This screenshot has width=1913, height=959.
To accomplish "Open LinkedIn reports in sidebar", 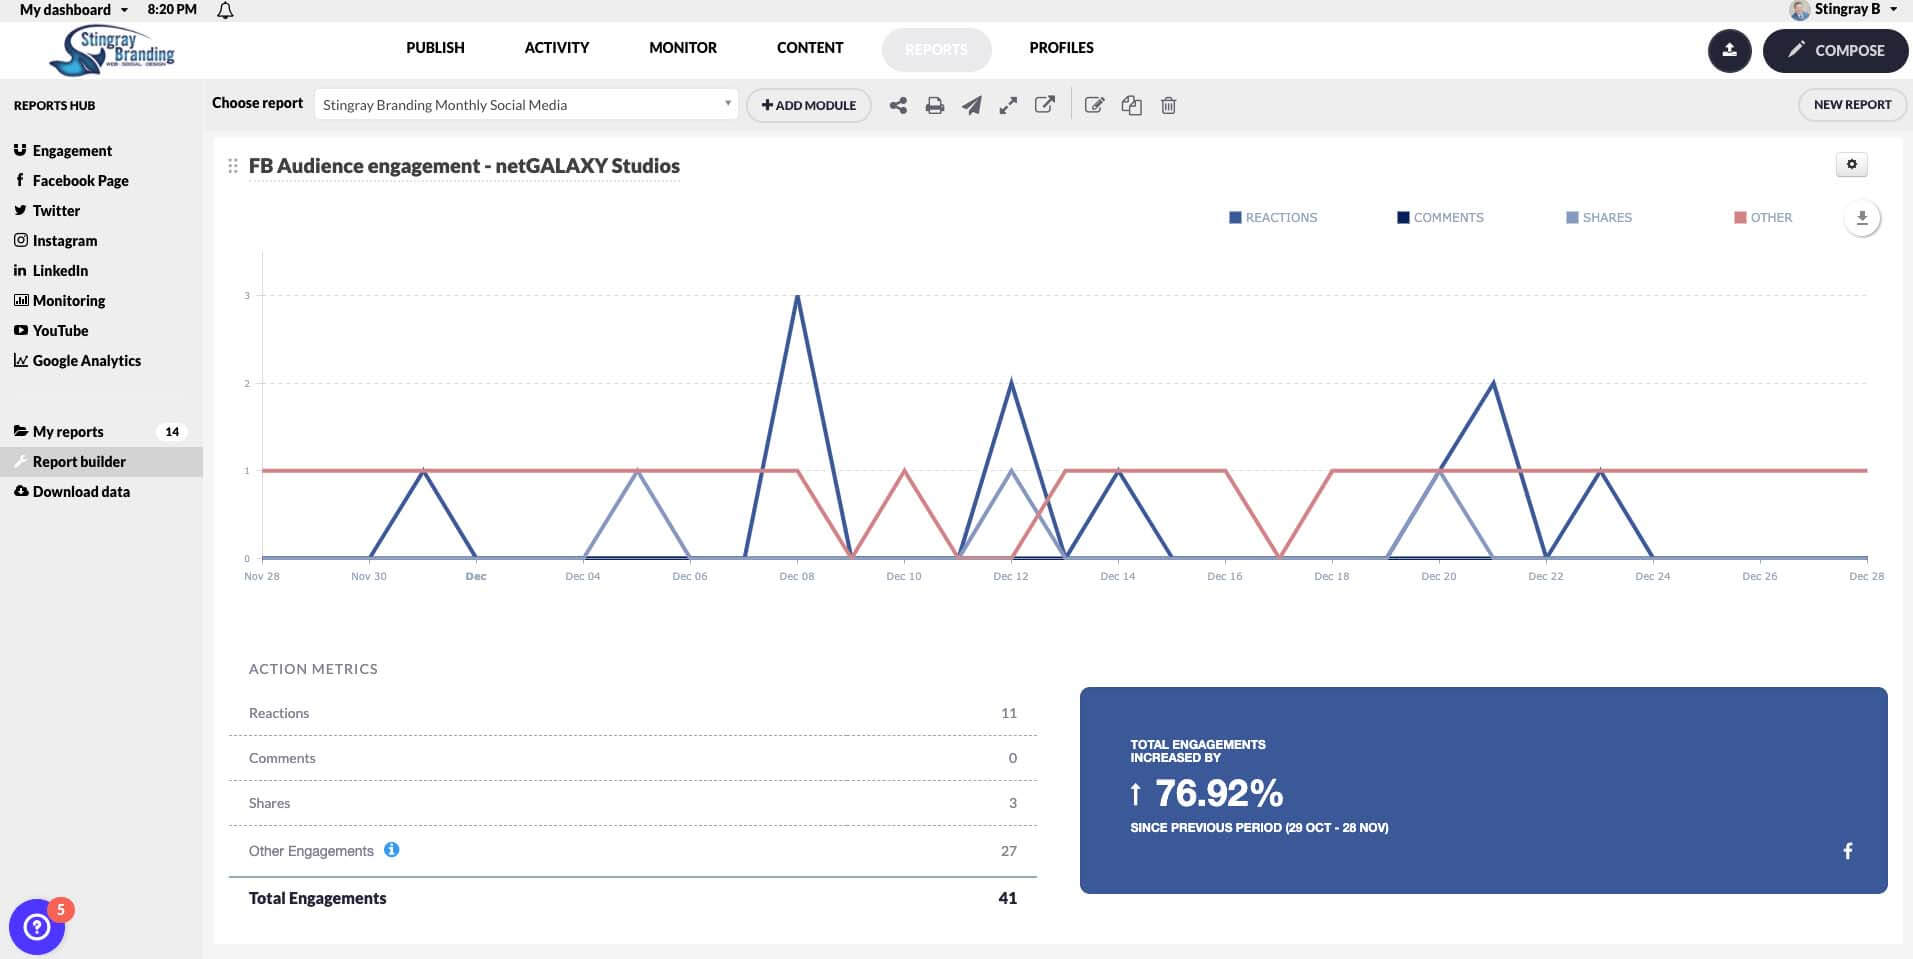I will click(60, 271).
